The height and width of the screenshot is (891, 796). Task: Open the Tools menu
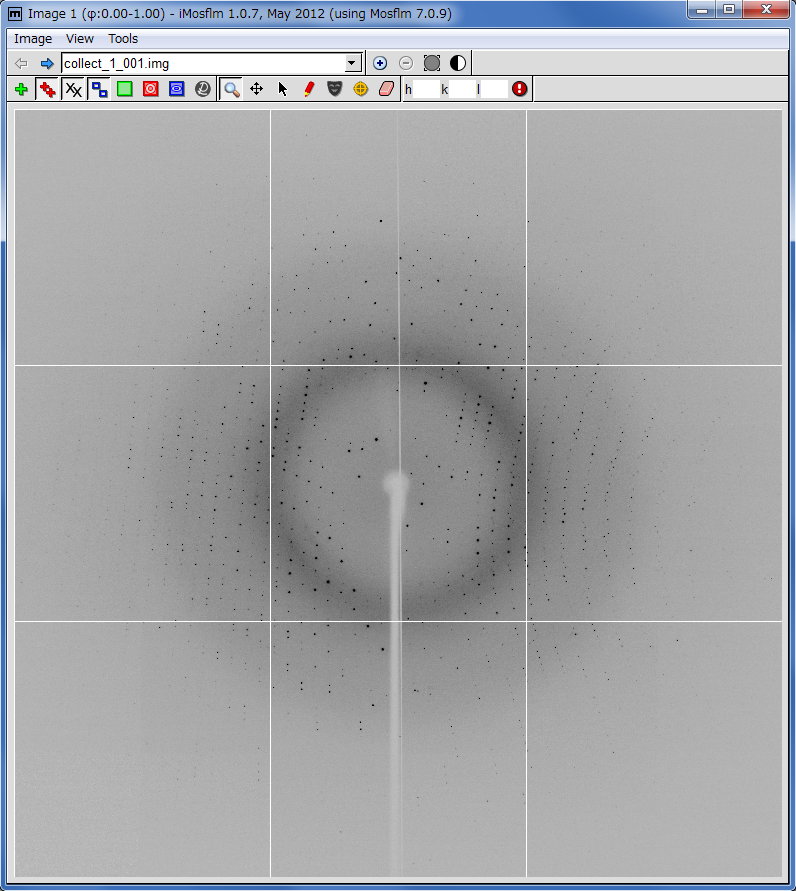click(123, 39)
